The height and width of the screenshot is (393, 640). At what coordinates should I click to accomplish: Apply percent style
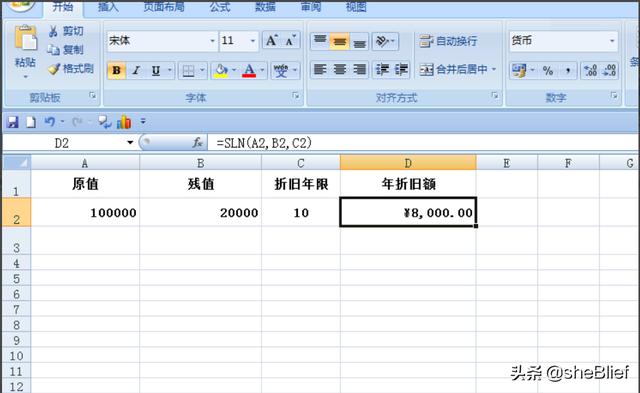(x=548, y=71)
